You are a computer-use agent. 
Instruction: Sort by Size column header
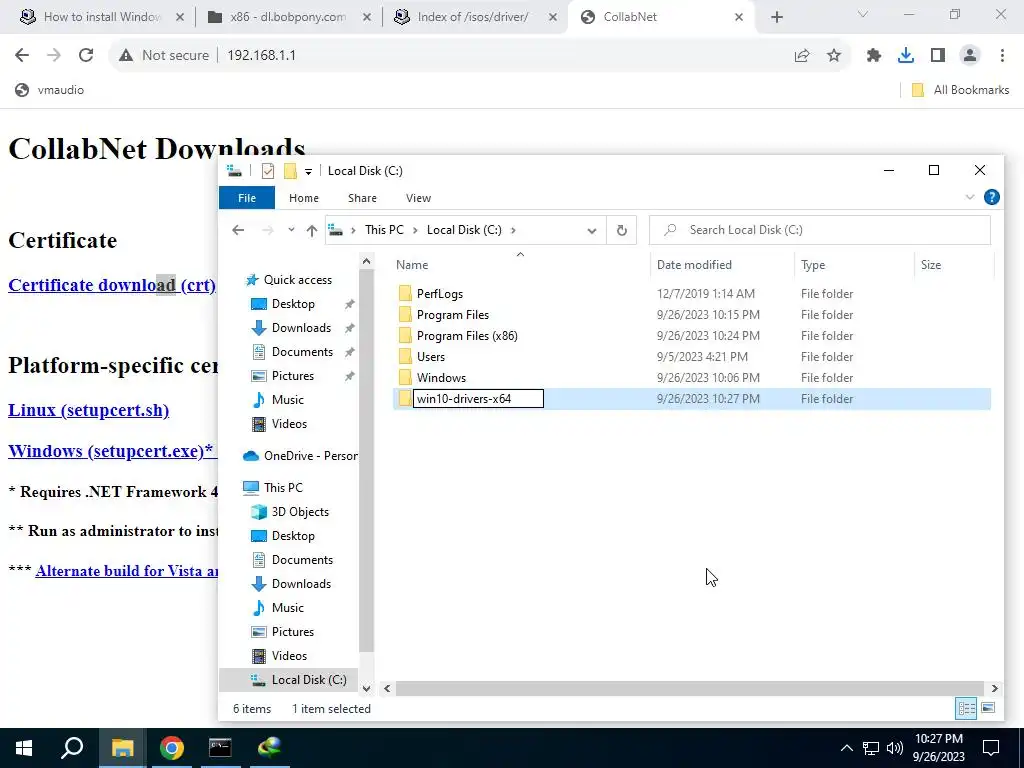(x=931, y=265)
